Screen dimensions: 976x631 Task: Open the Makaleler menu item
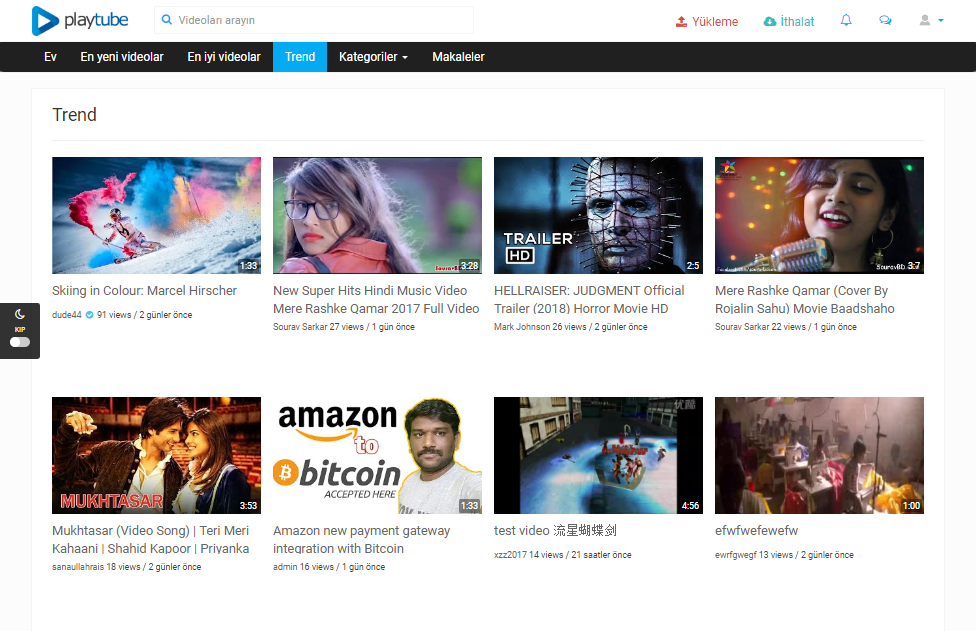pos(458,57)
